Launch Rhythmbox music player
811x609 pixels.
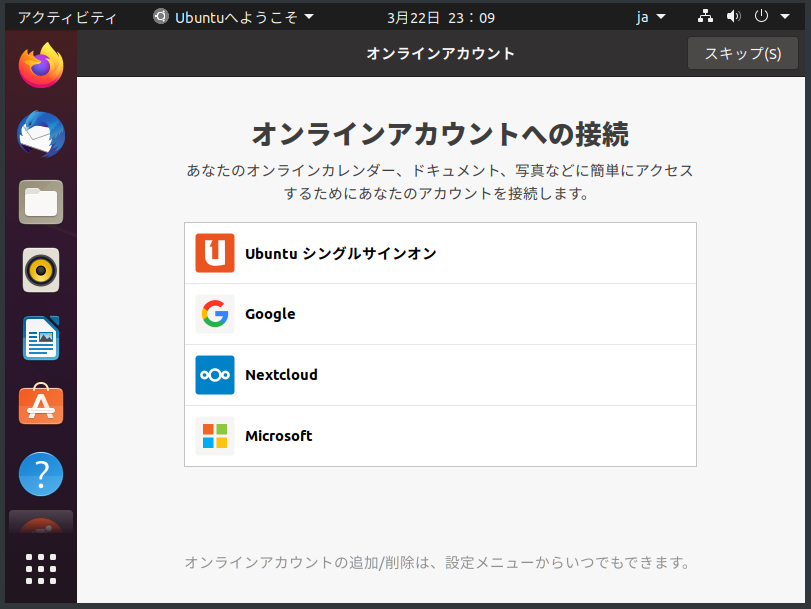(41, 270)
